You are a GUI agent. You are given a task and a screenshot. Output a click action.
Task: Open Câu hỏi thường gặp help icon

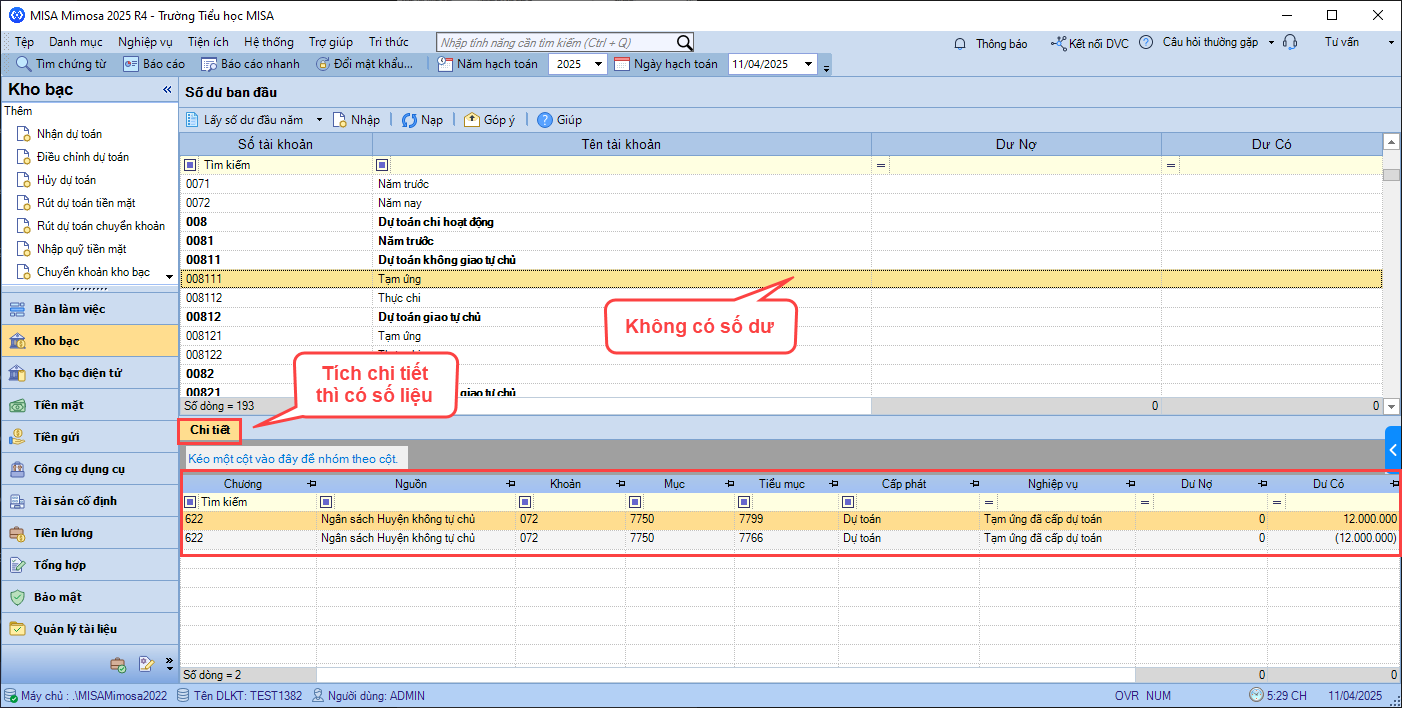[x=1146, y=43]
